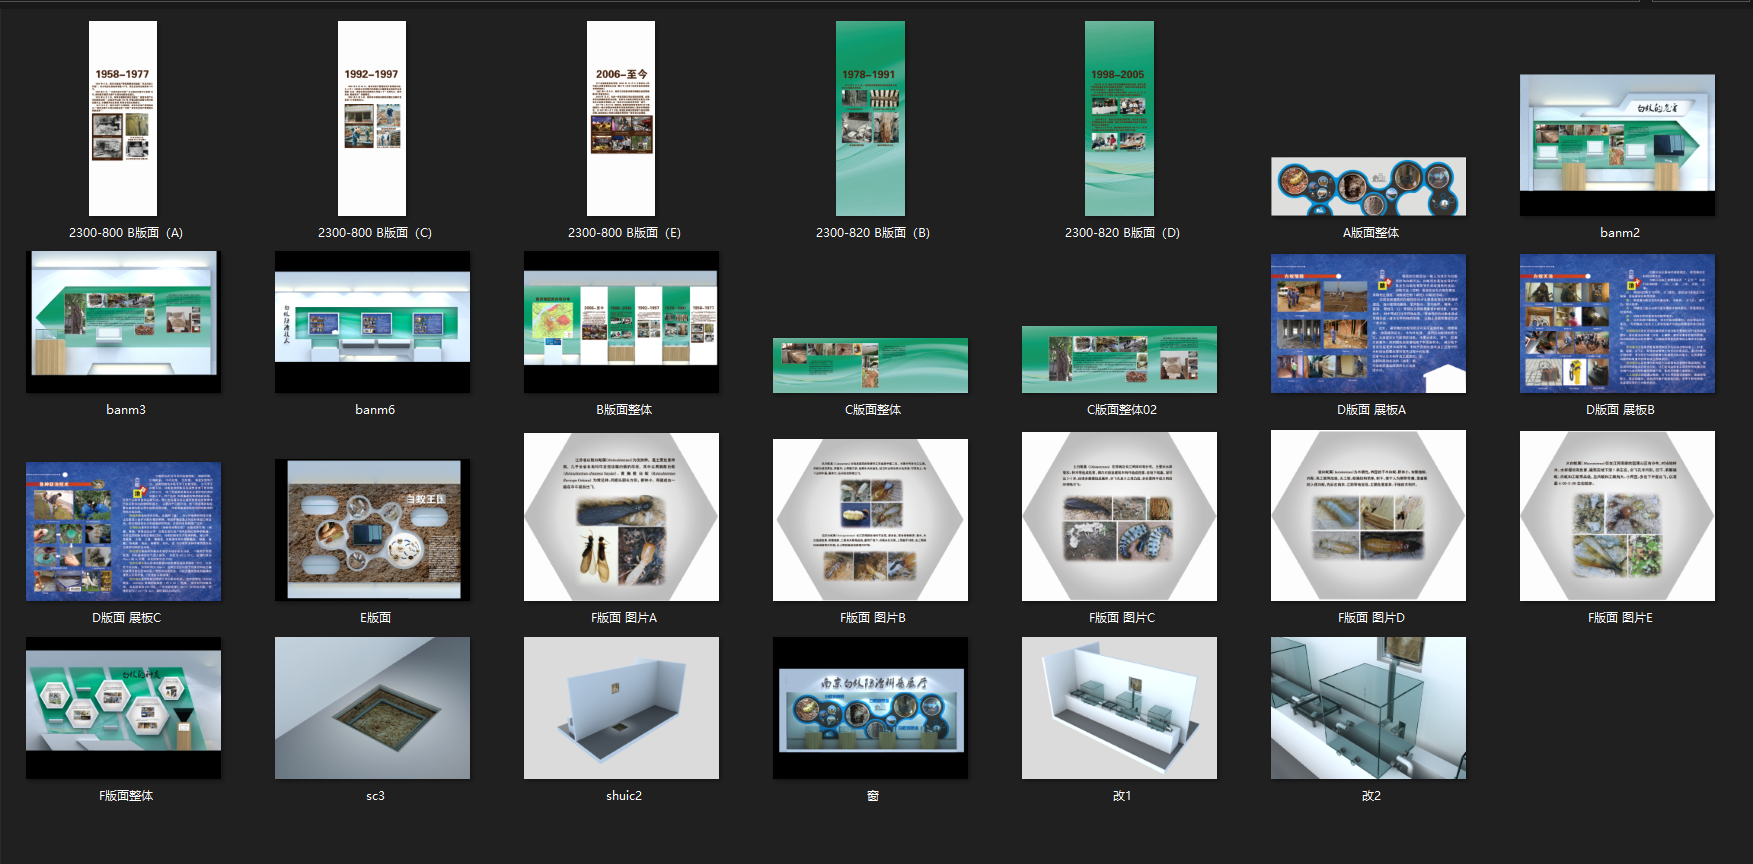This screenshot has width=1753, height=864.
Task: Select the F版面整体 thumbnail
Action: point(124,708)
